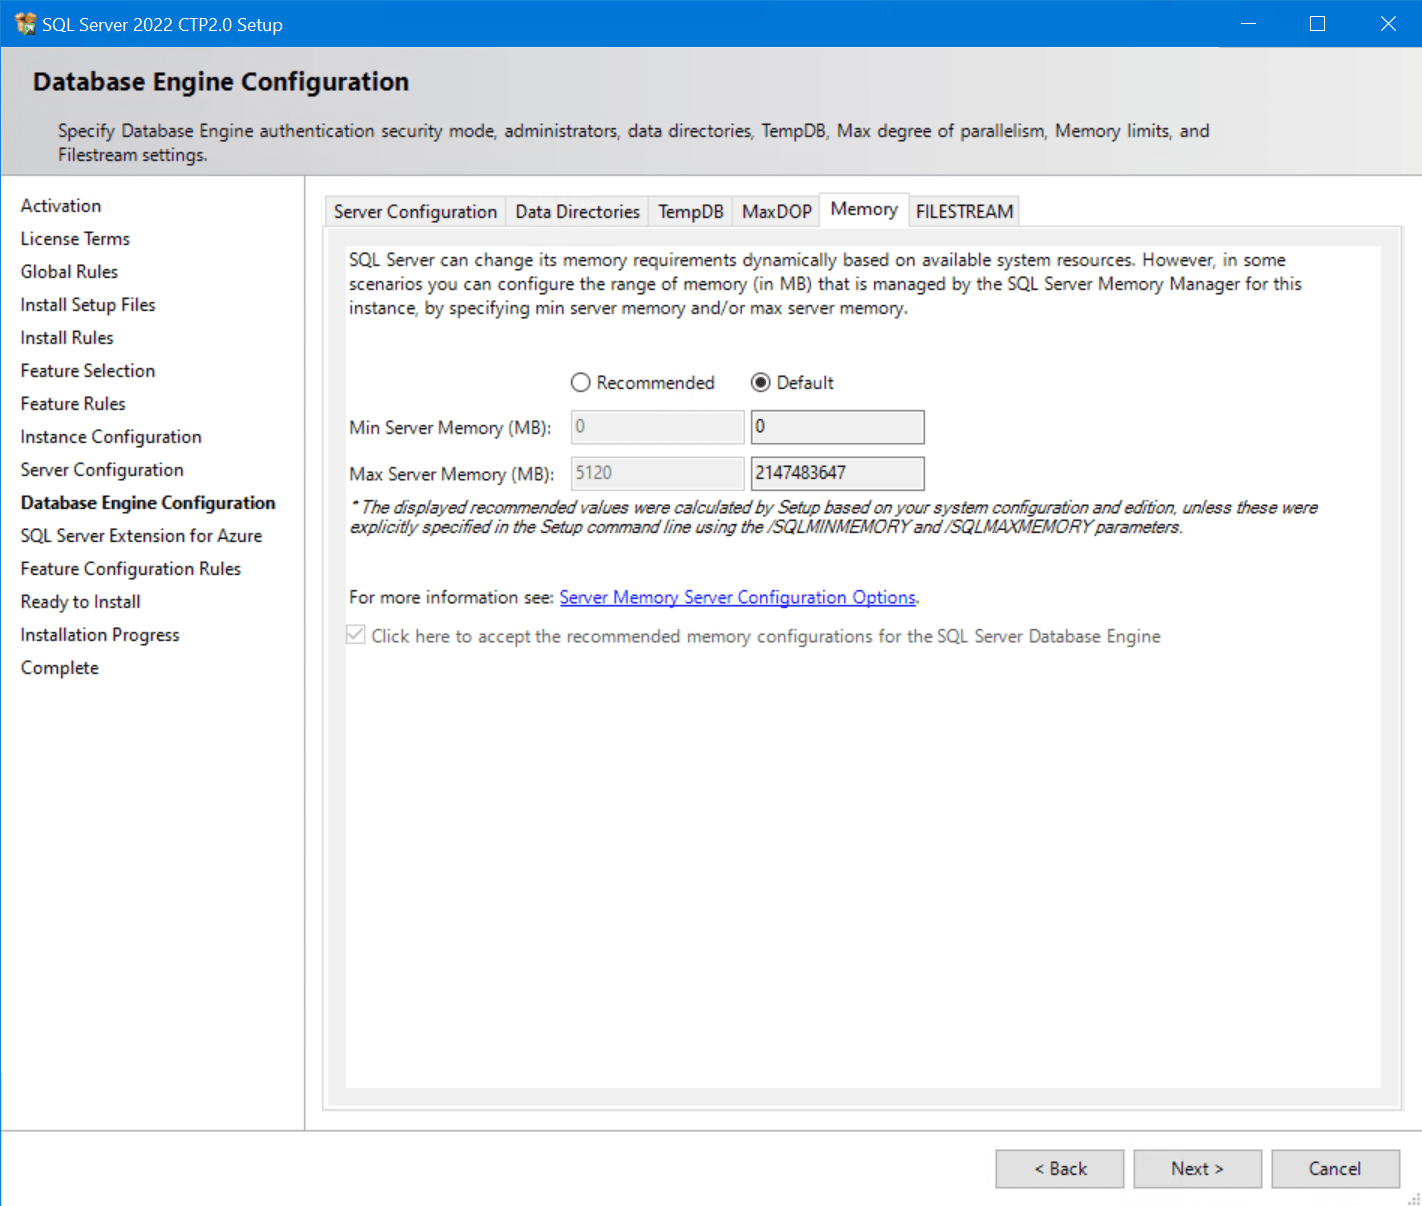1422x1206 pixels.
Task: Click the Max Server Memory input field
Action: [x=837, y=473]
